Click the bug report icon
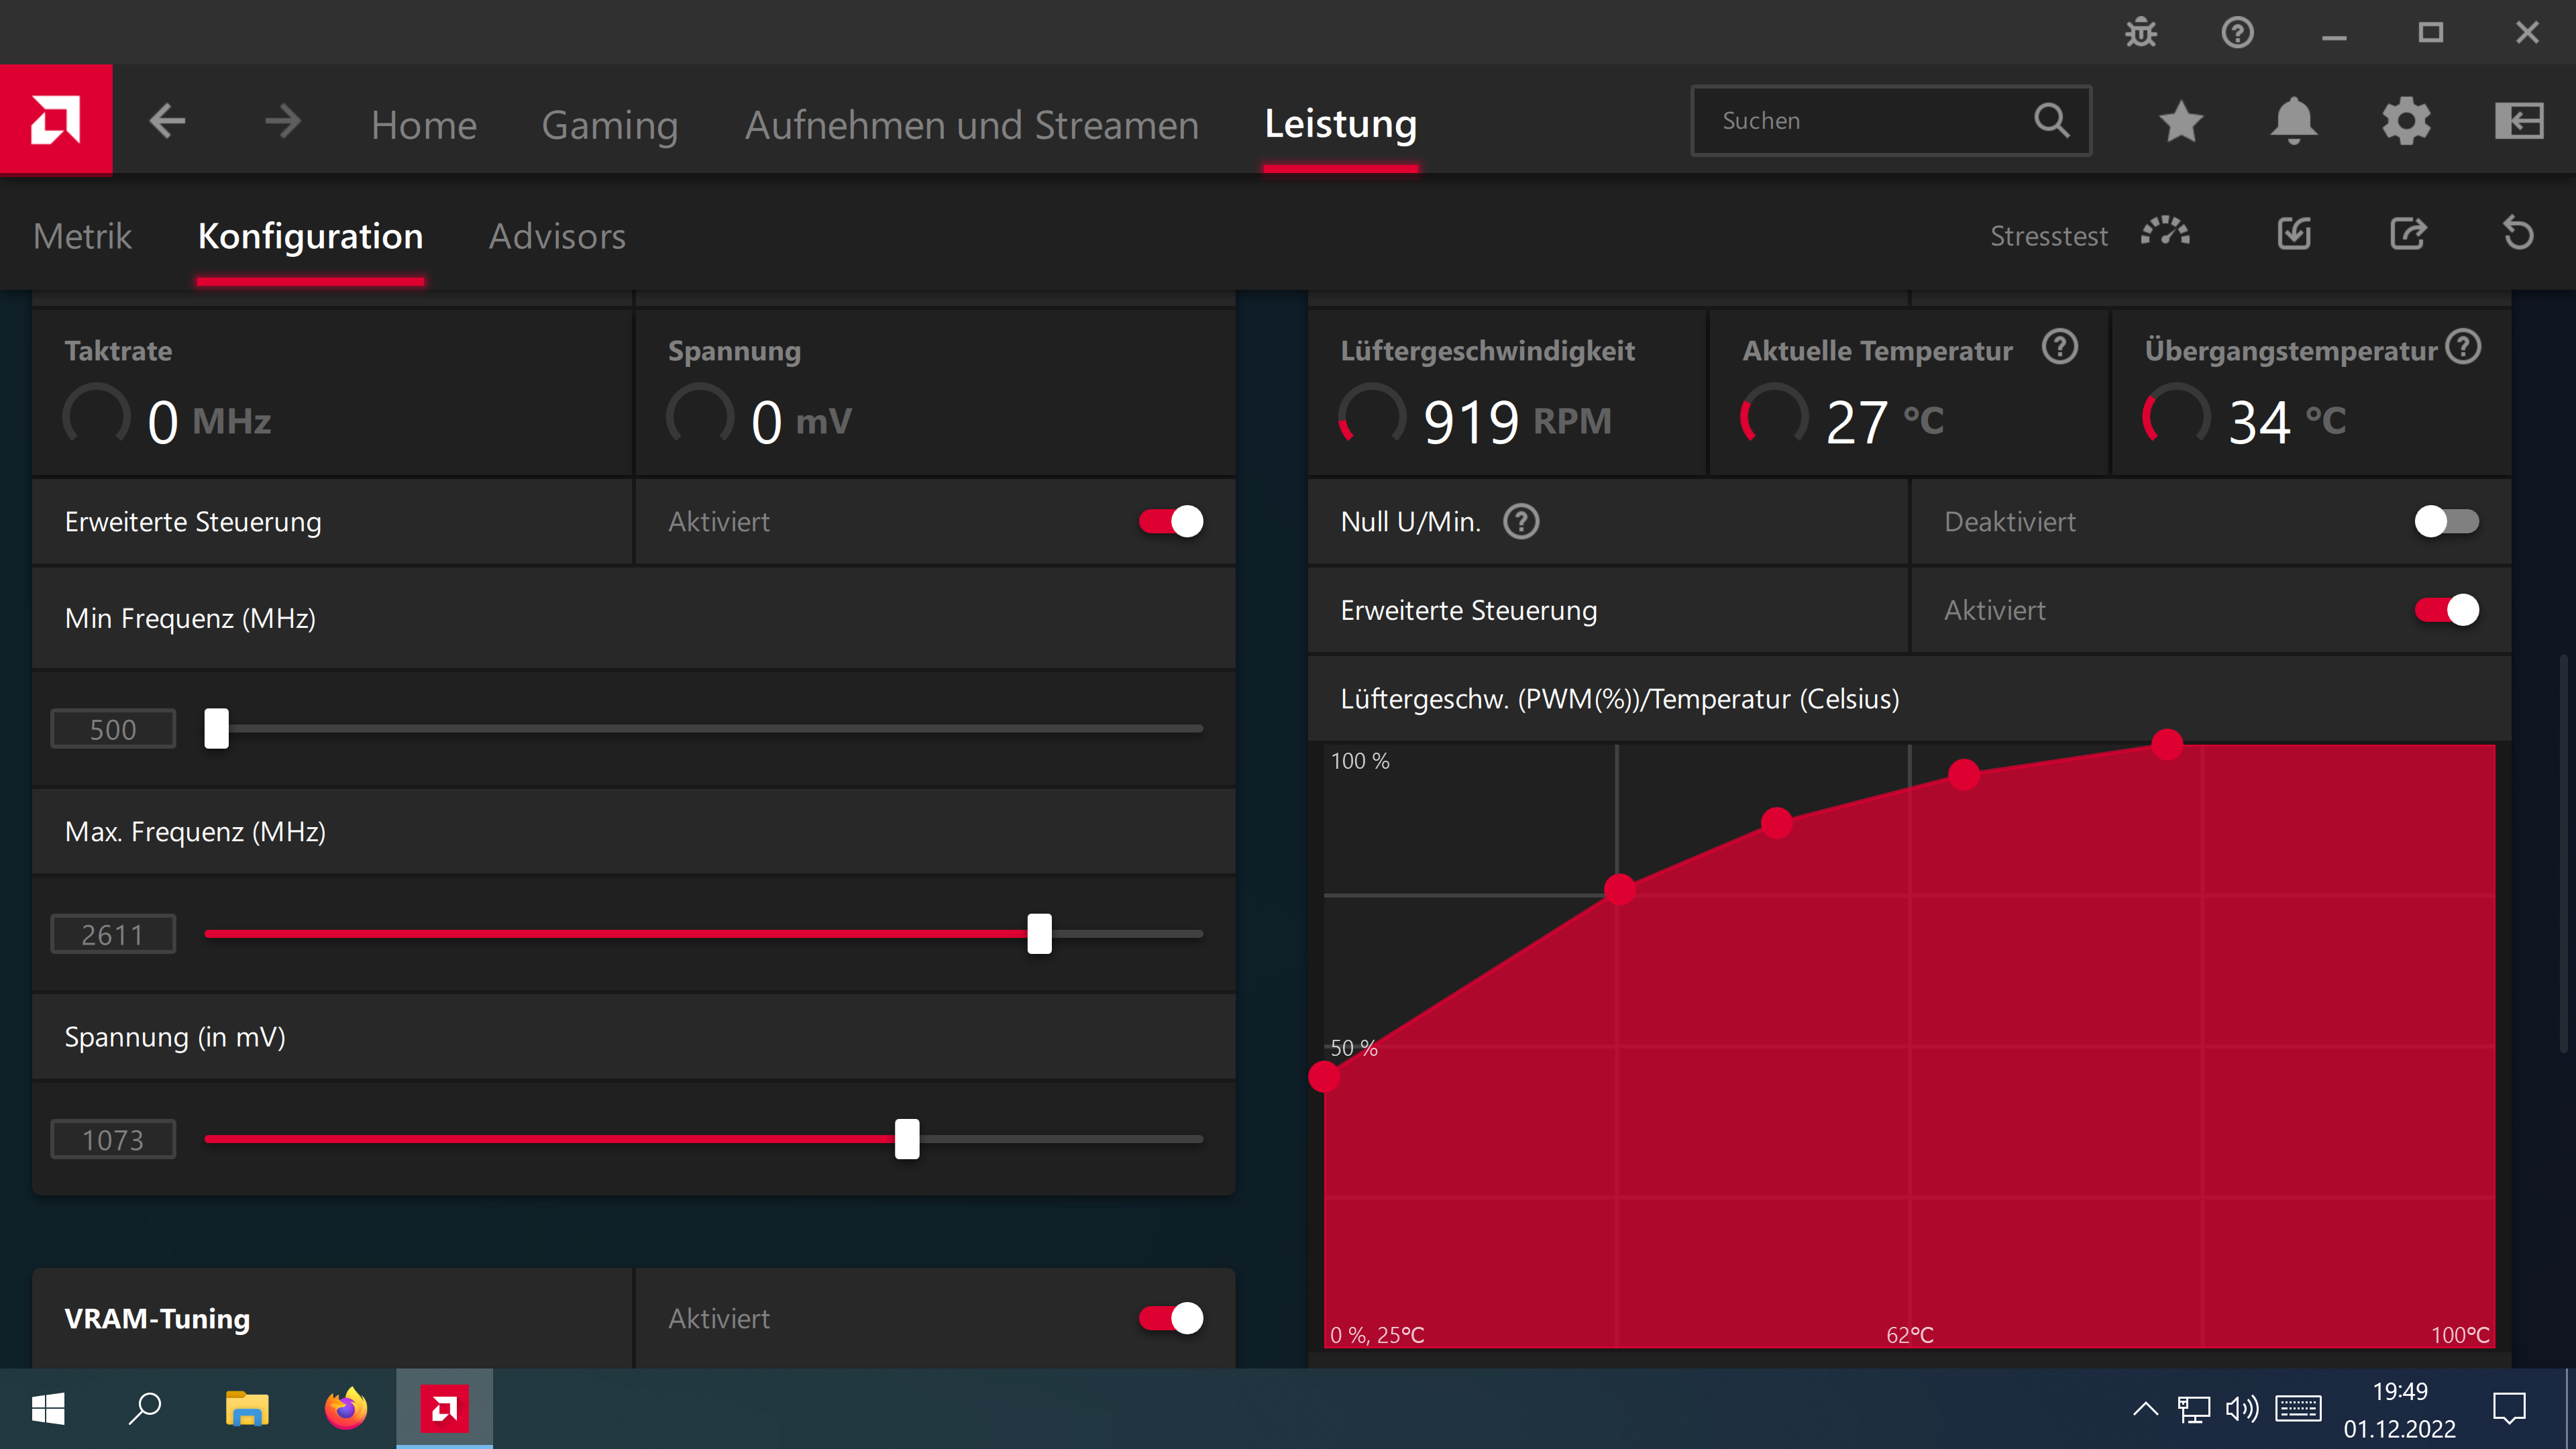2576x1449 pixels. 2140,33
